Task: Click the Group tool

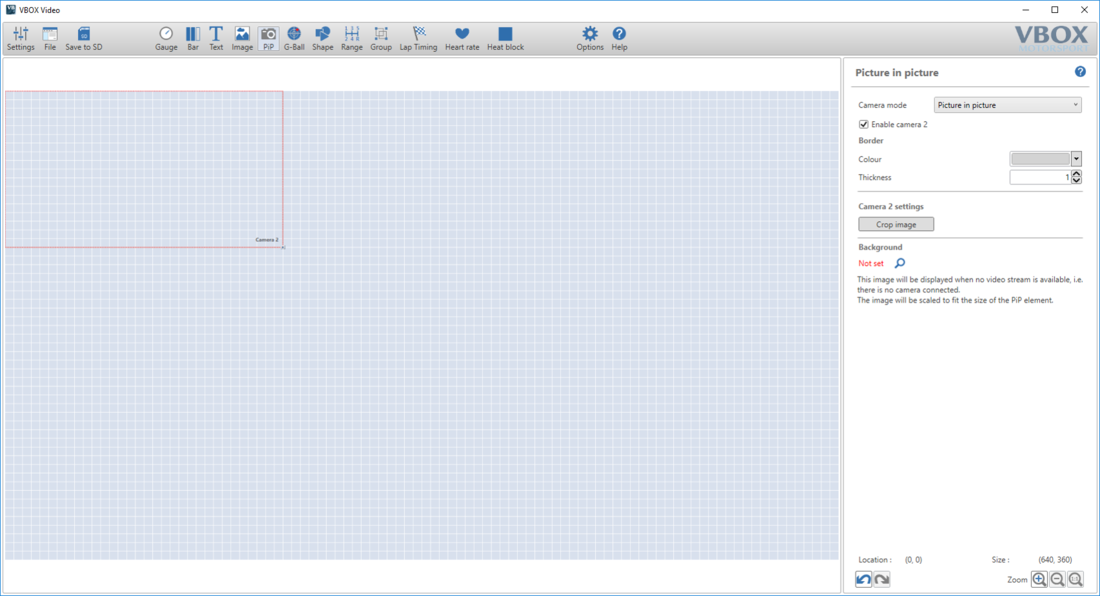Action: click(381, 39)
